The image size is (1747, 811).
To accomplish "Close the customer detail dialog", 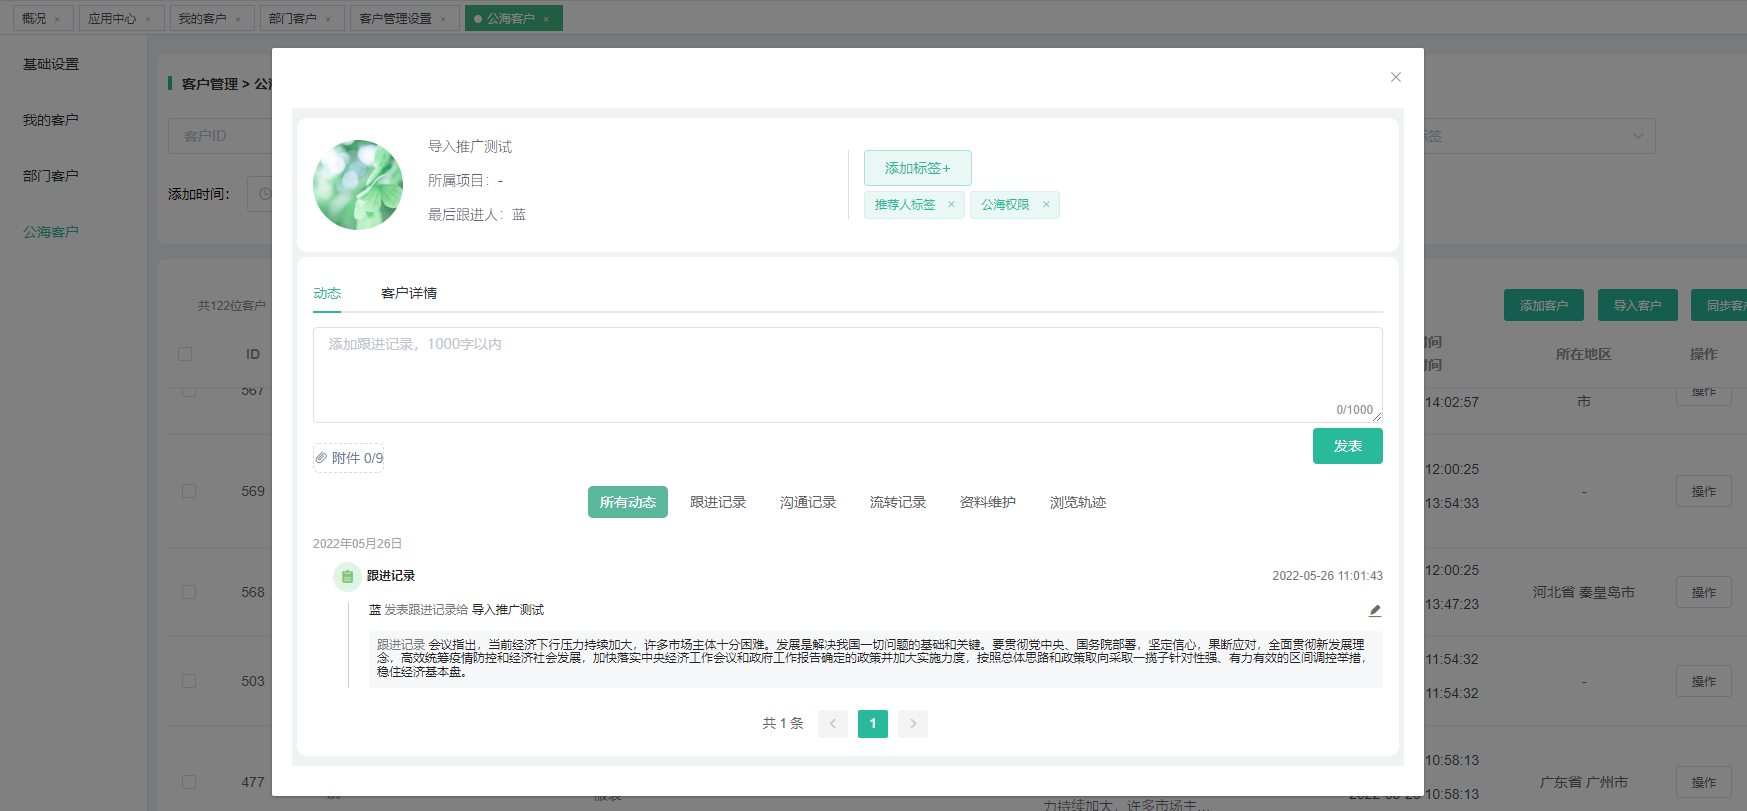I will click(1395, 77).
